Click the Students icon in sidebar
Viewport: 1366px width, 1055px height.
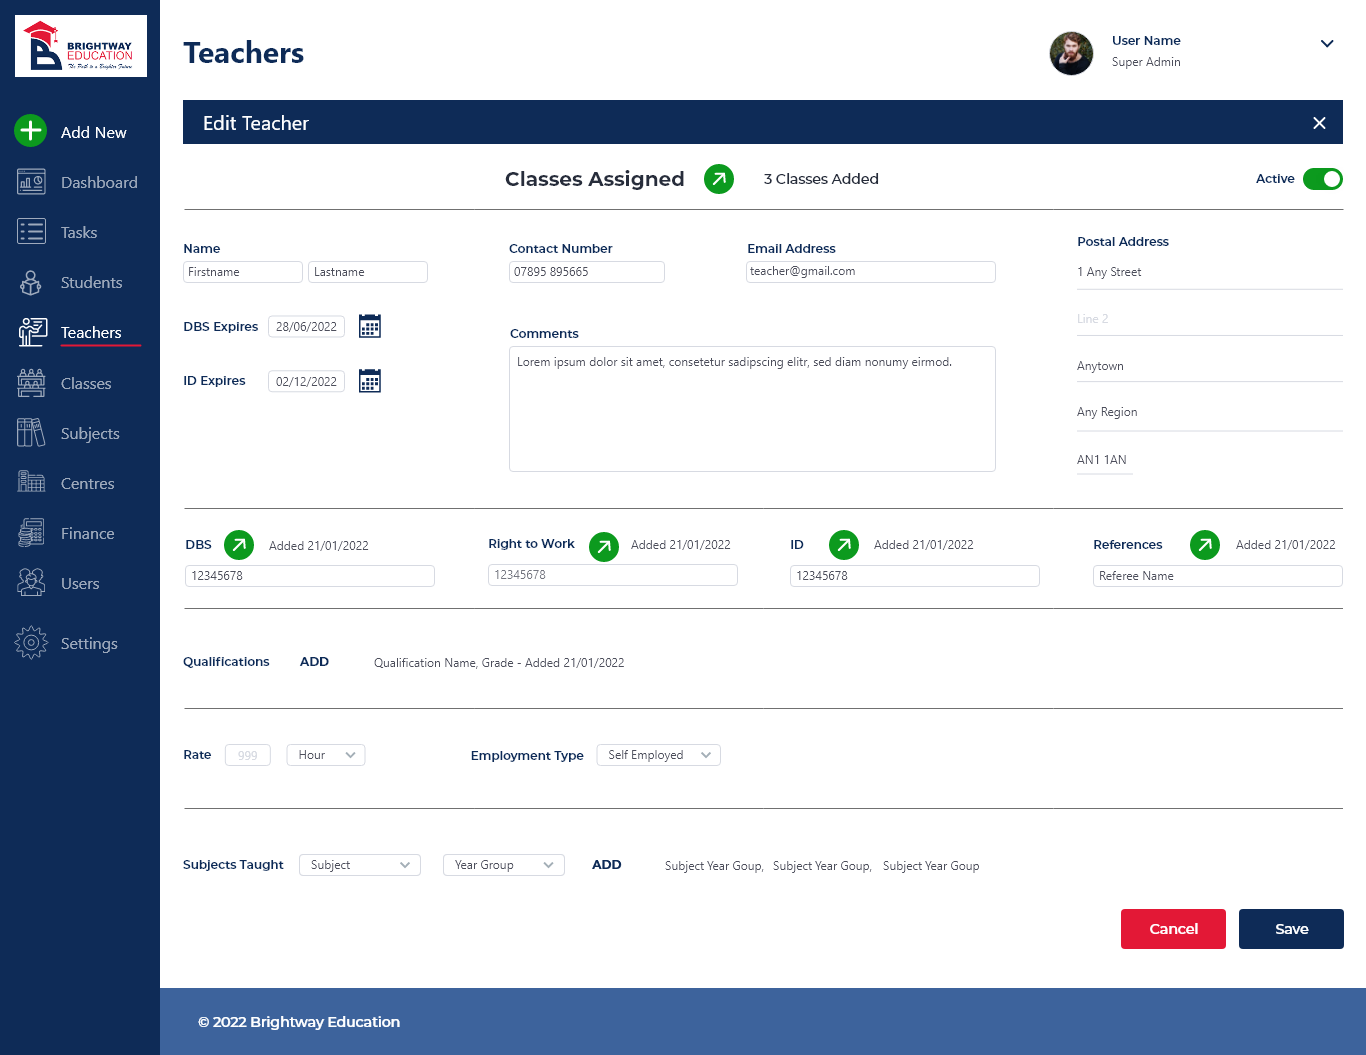tap(31, 283)
